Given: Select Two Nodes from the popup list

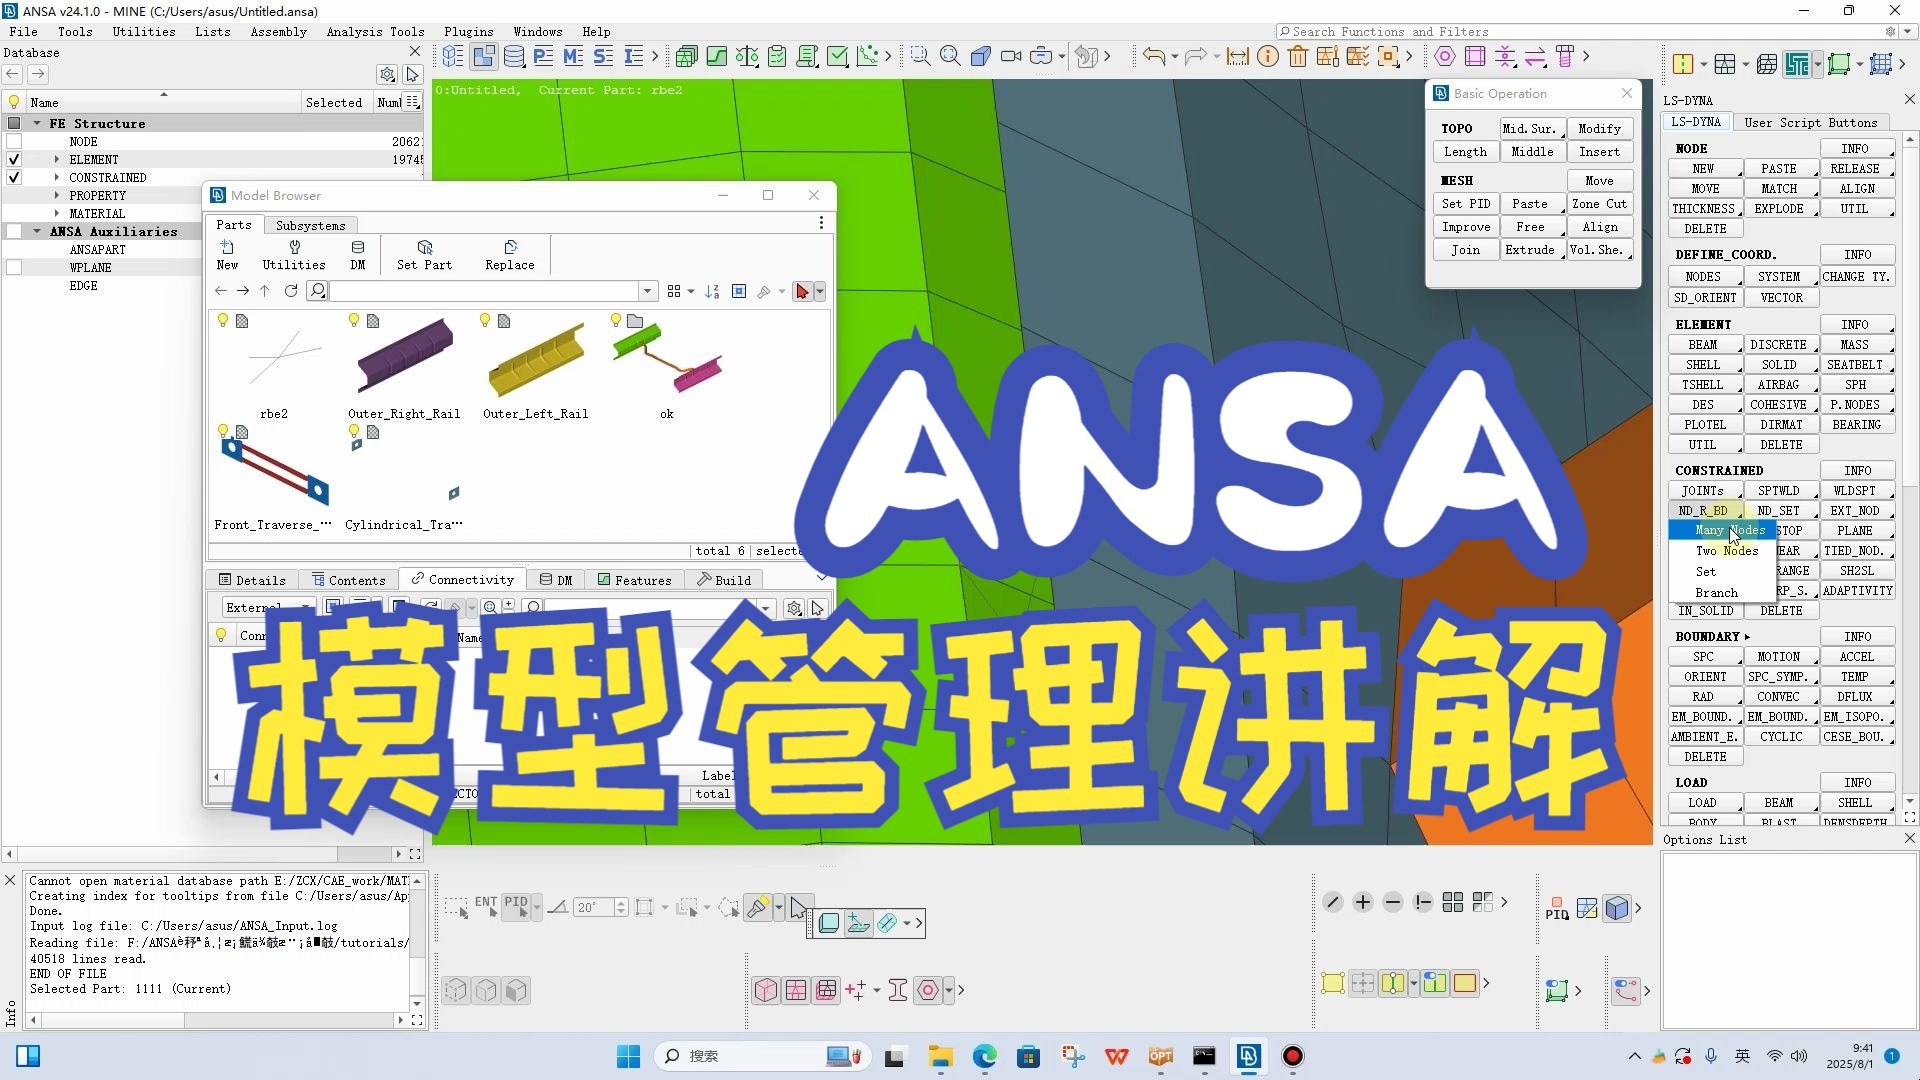Looking at the screenshot, I should 1726,551.
